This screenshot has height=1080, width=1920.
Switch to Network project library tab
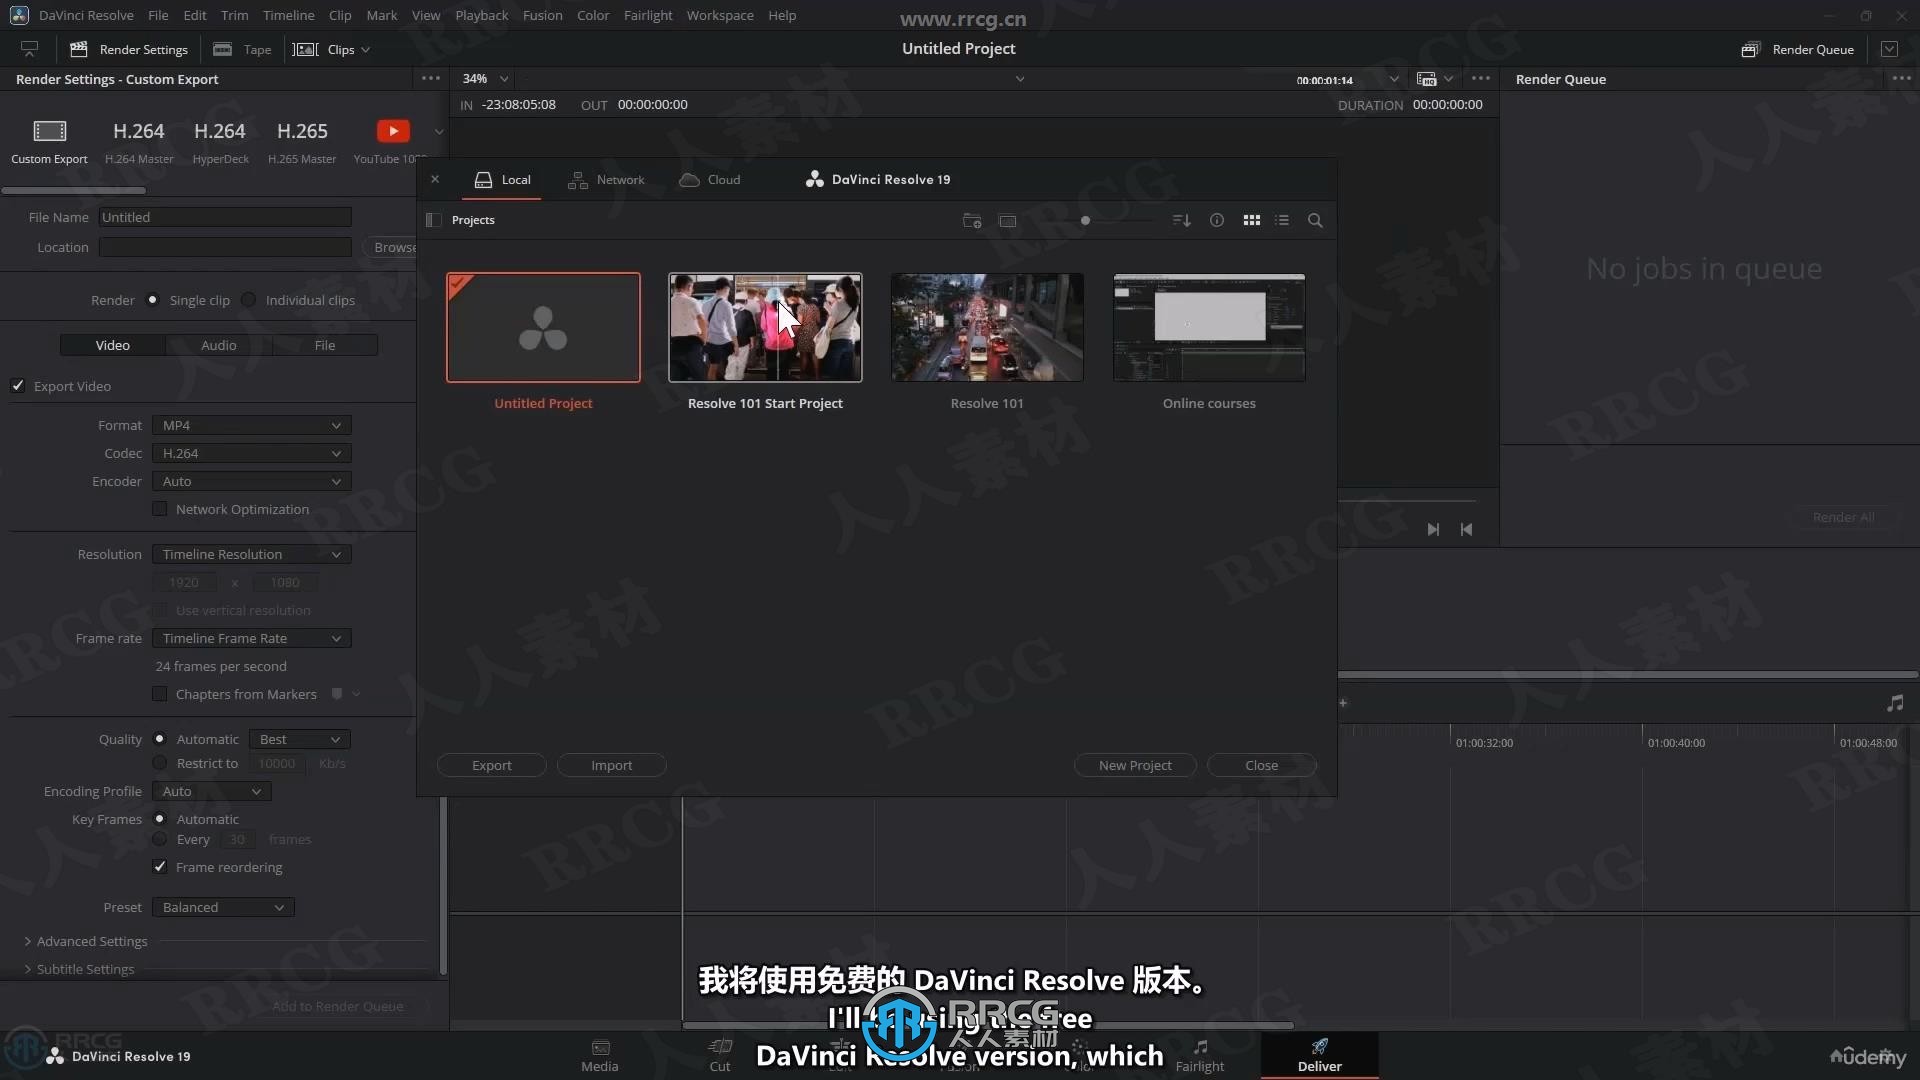607,179
